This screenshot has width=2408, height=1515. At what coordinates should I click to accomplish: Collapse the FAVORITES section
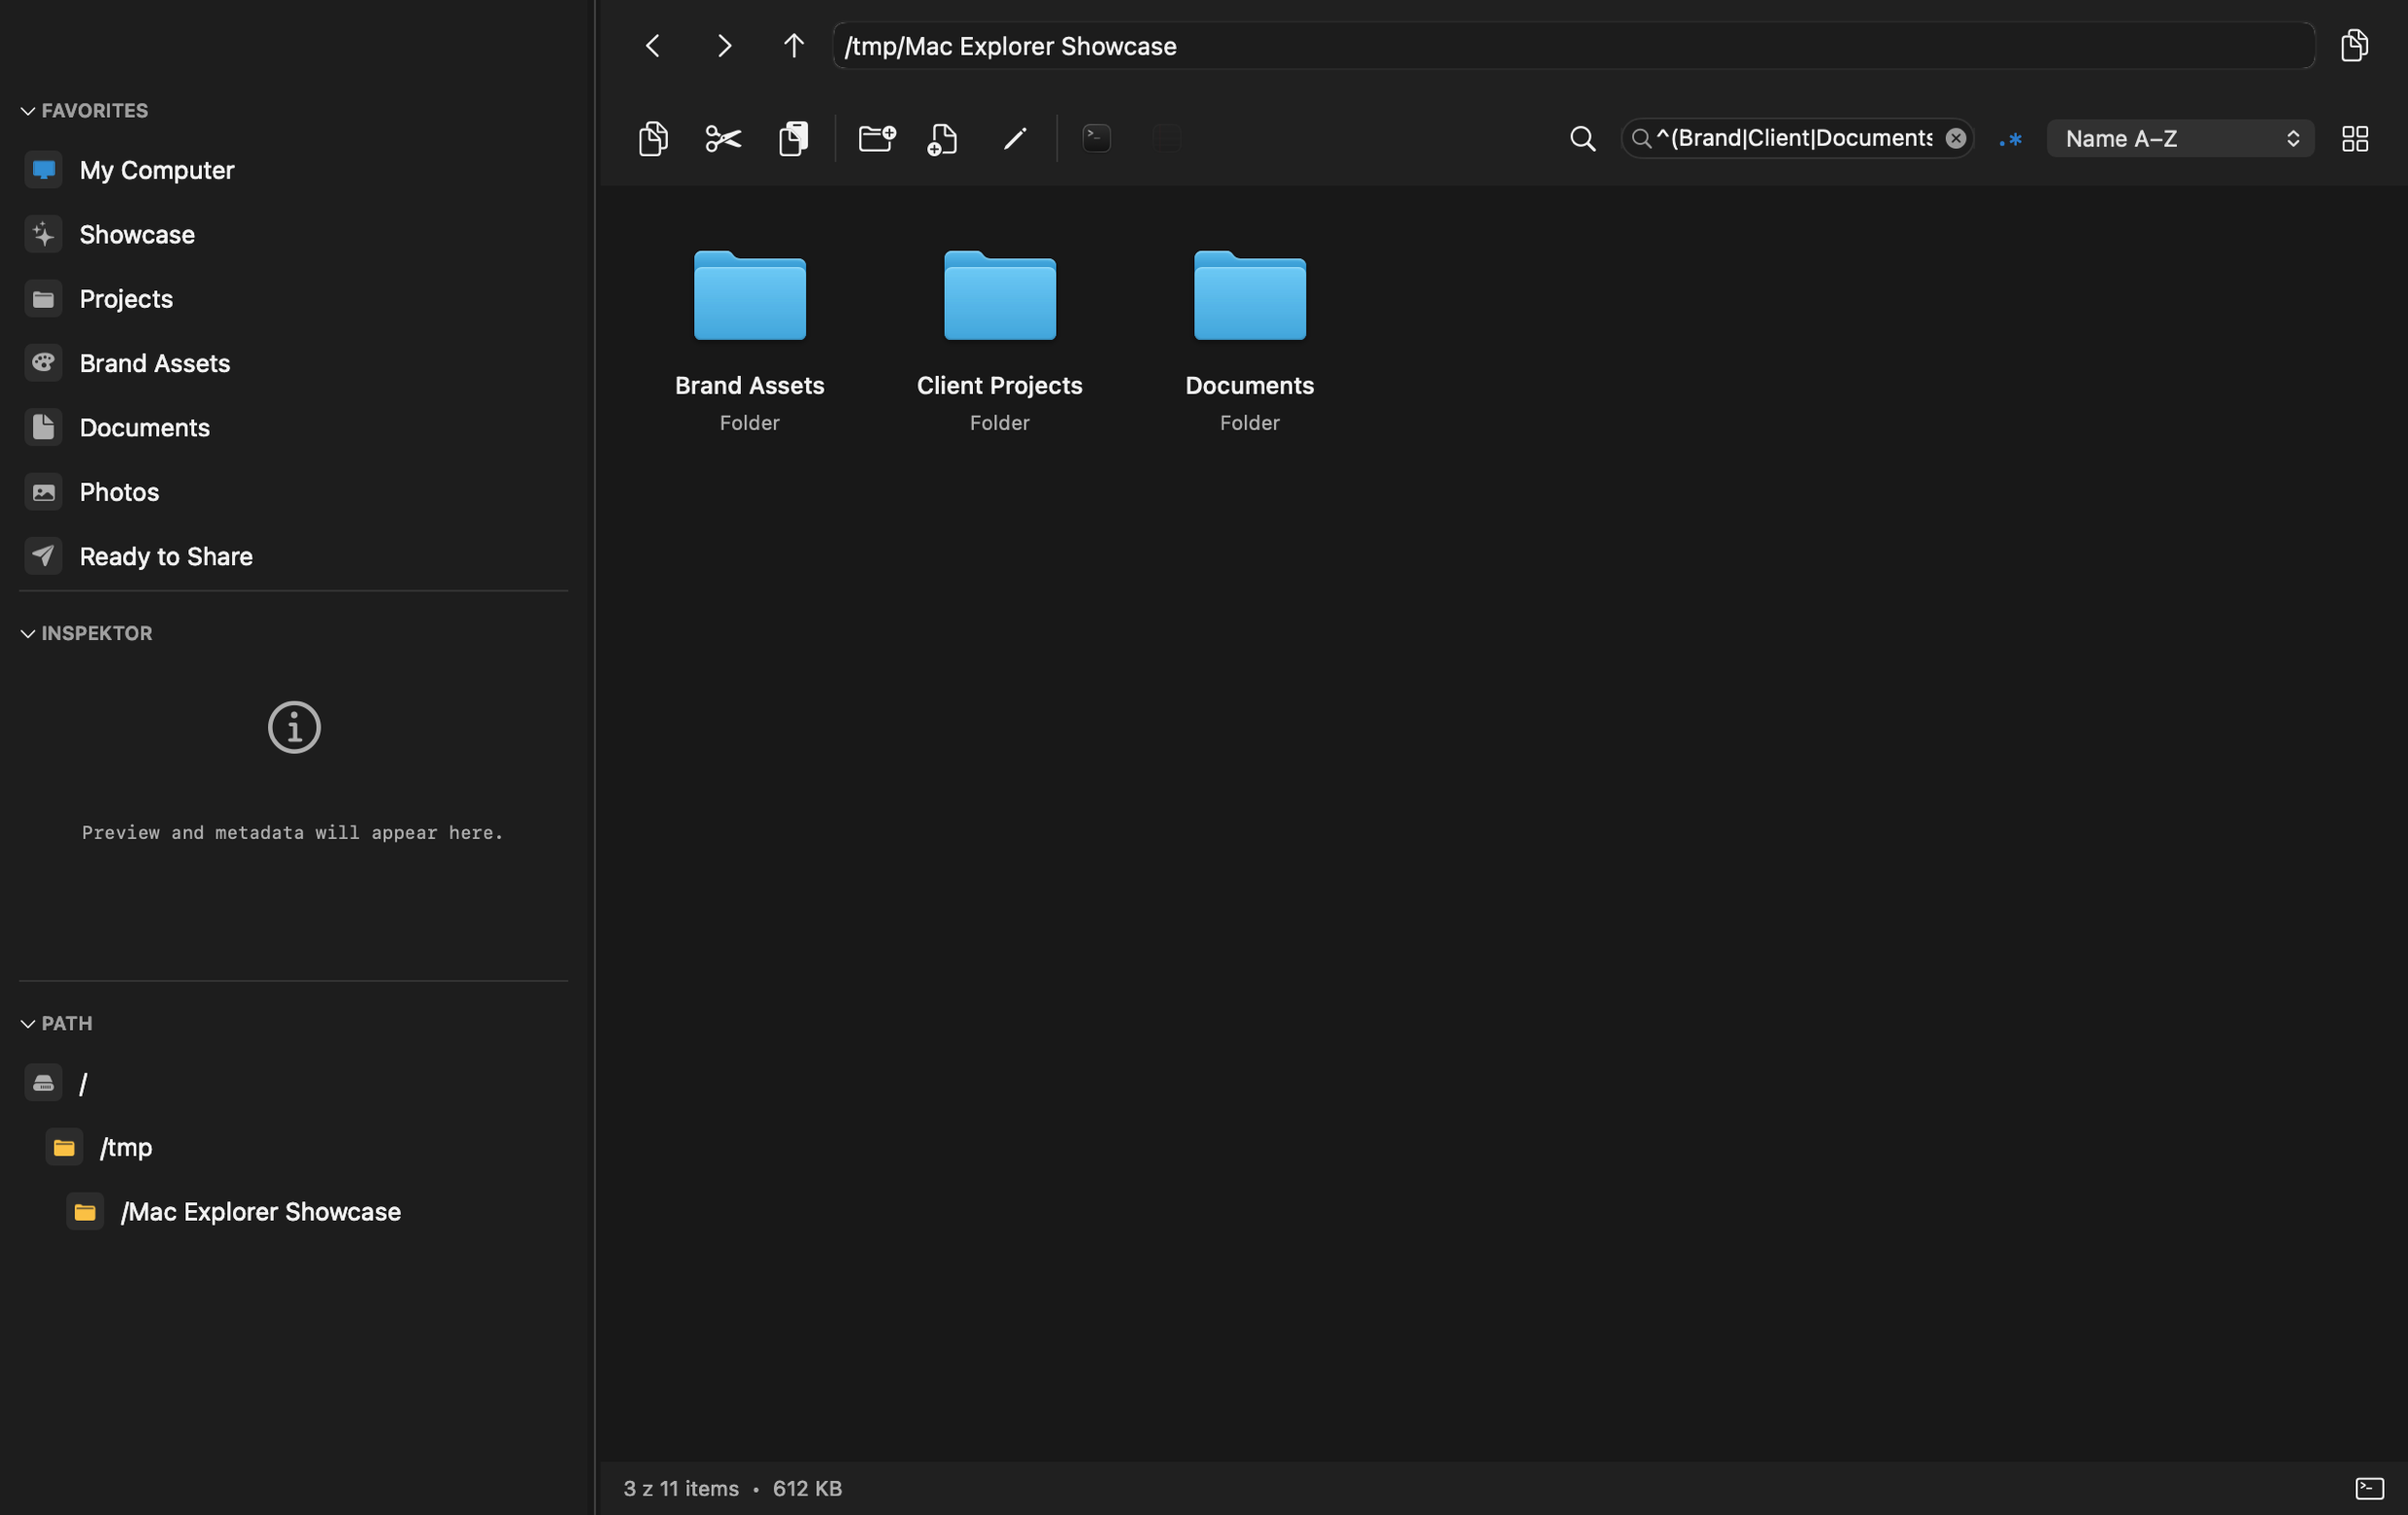coord(28,111)
